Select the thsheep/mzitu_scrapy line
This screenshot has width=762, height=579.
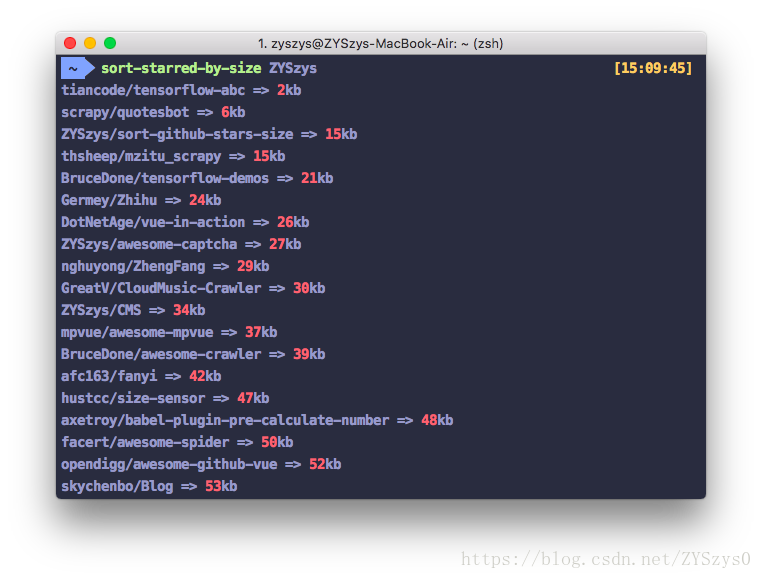173,157
